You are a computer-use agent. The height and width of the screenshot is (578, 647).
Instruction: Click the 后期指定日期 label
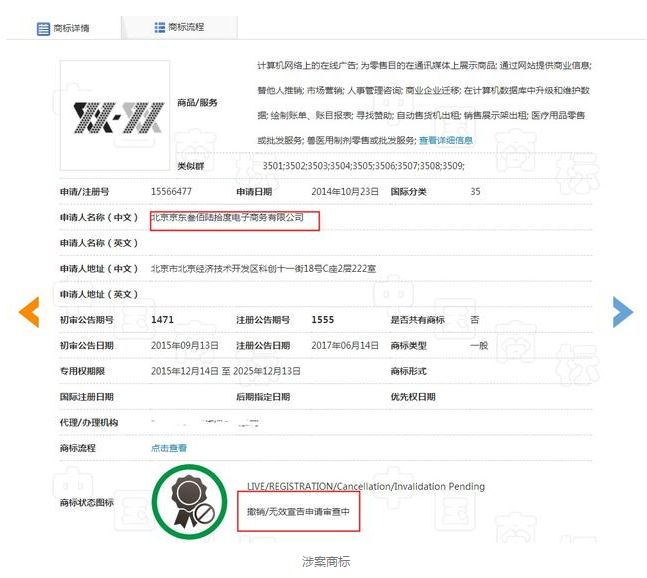coord(263,397)
